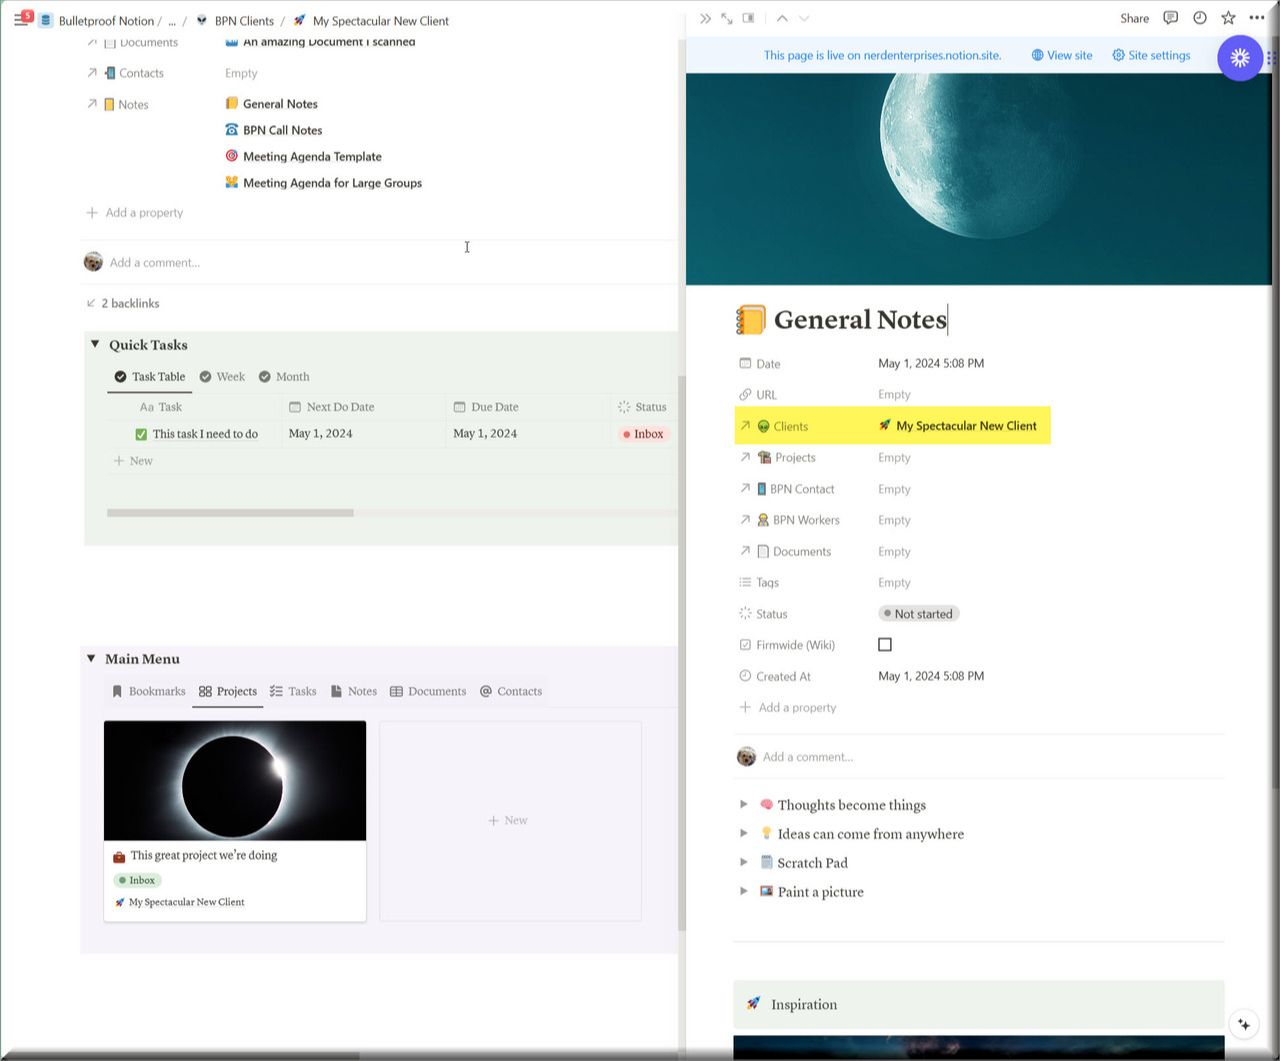This screenshot has height=1061, width=1280.
Task: Open the Bulletproof Notion breadcrumb
Action: point(98,21)
